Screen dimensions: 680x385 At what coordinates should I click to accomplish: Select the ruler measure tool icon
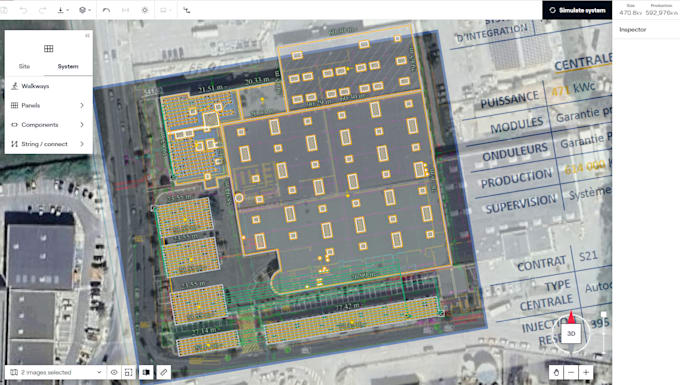point(163,372)
